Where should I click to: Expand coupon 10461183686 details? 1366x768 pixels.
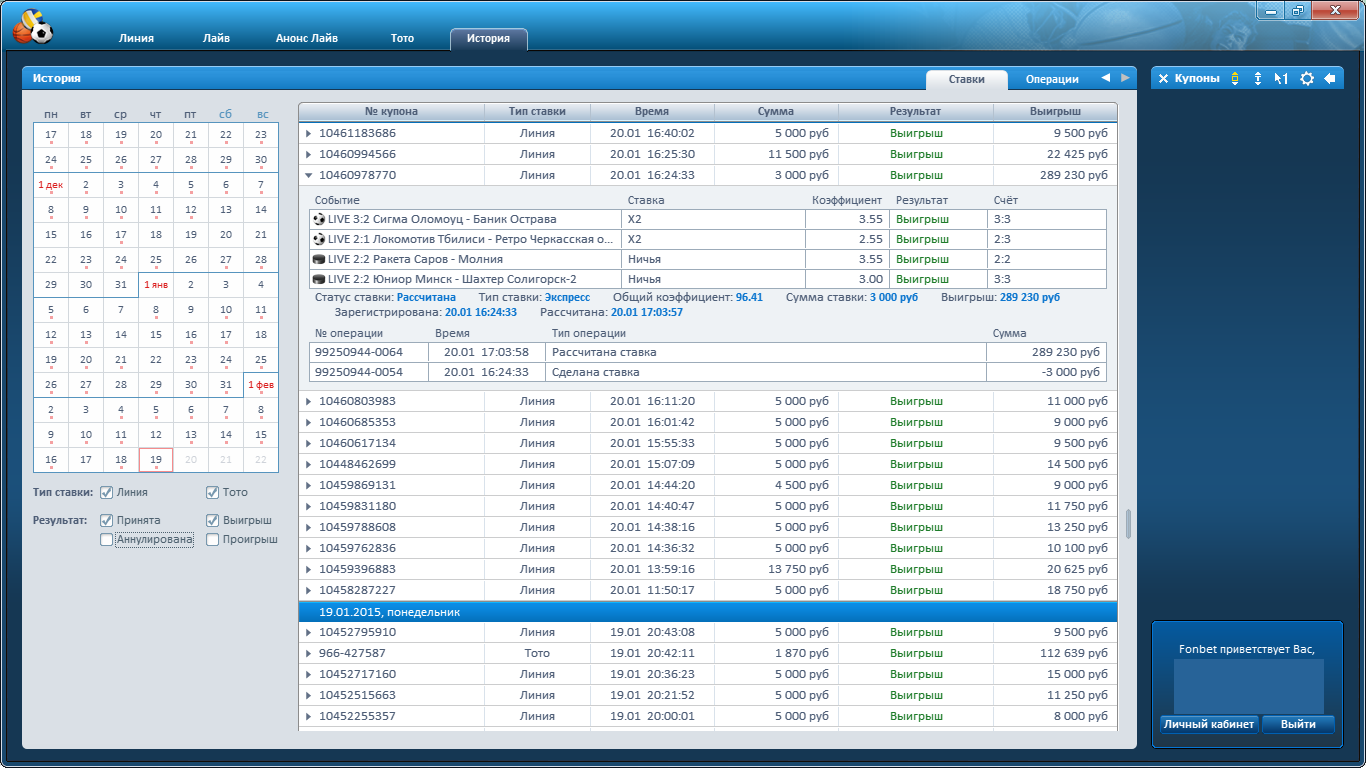[x=308, y=133]
